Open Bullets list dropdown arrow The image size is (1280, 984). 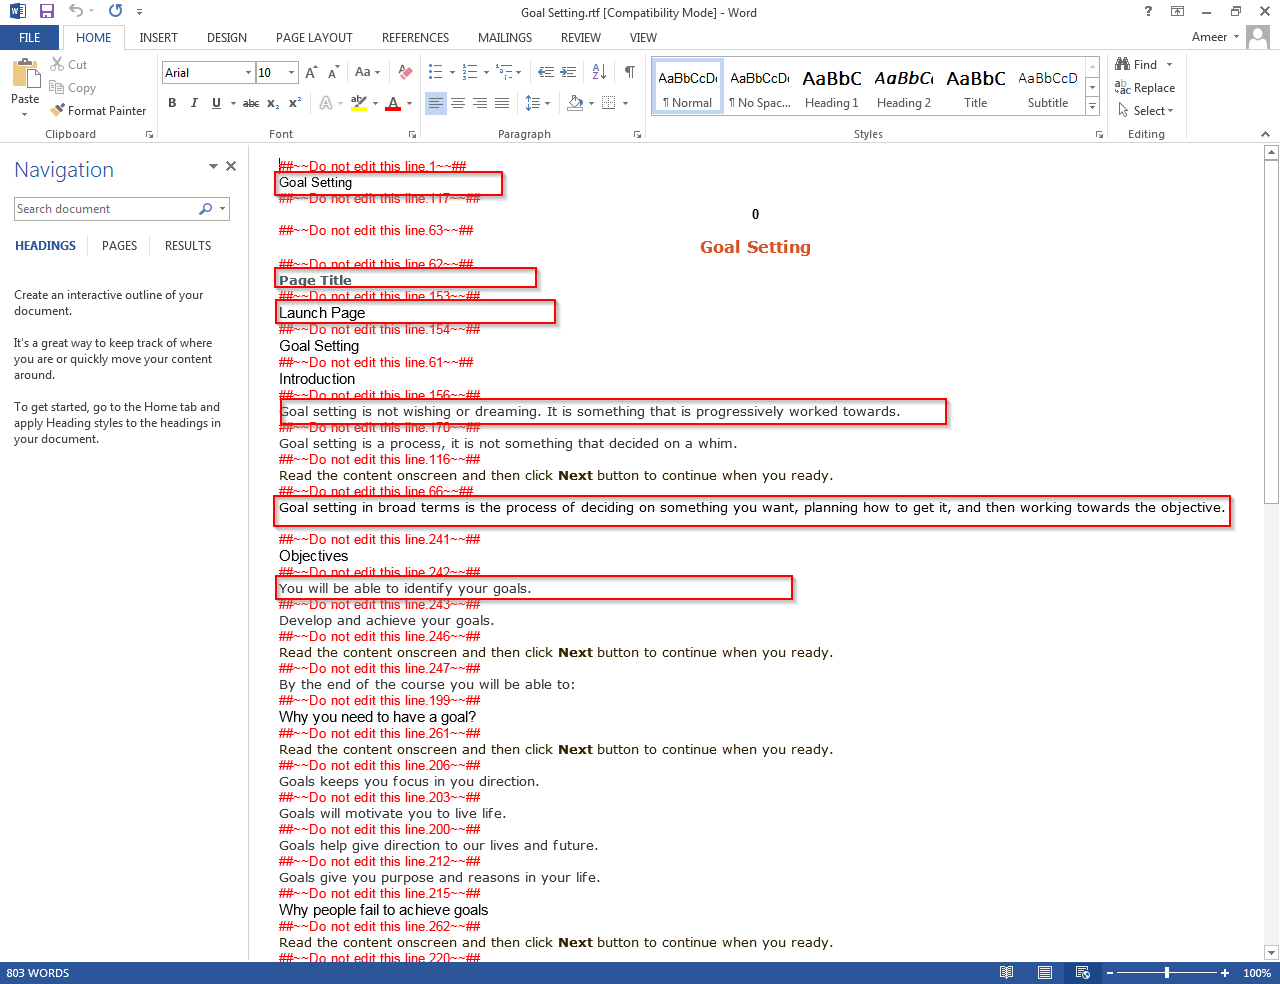(x=452, y=72)
